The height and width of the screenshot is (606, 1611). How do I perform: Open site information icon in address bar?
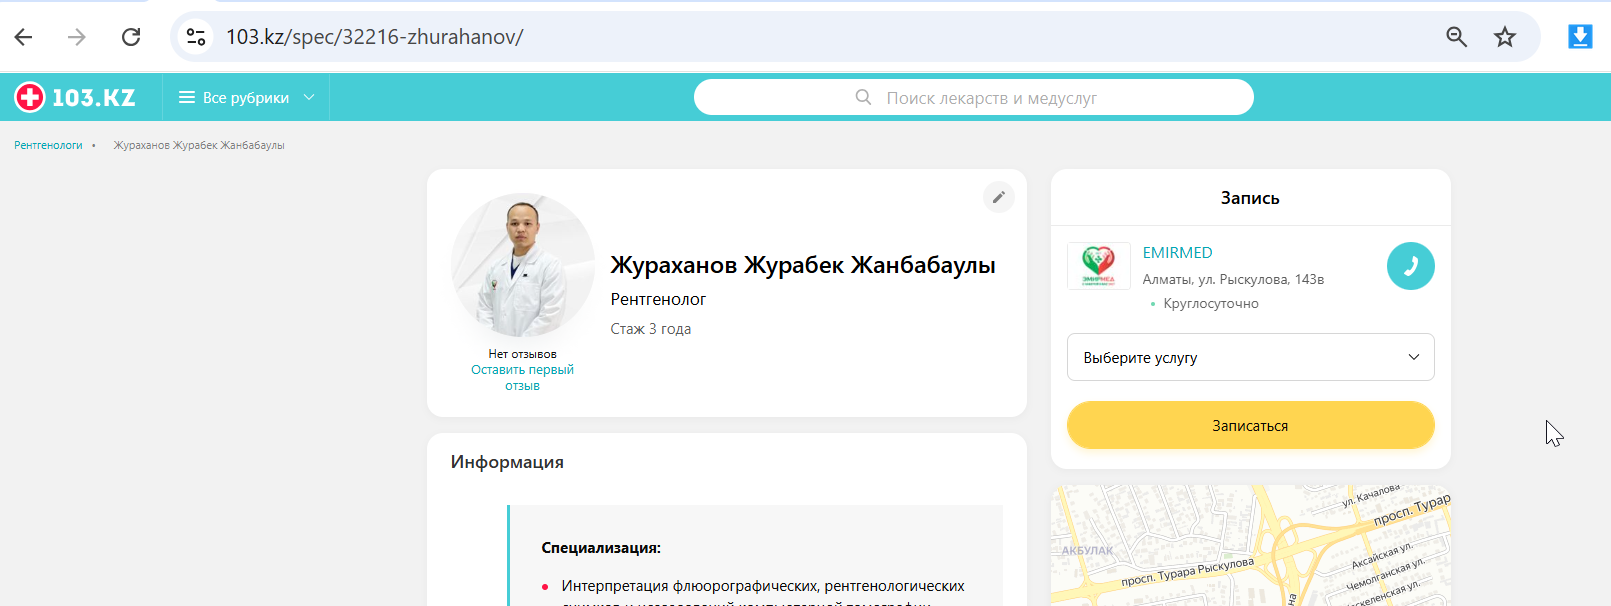(x=196, y=37)
